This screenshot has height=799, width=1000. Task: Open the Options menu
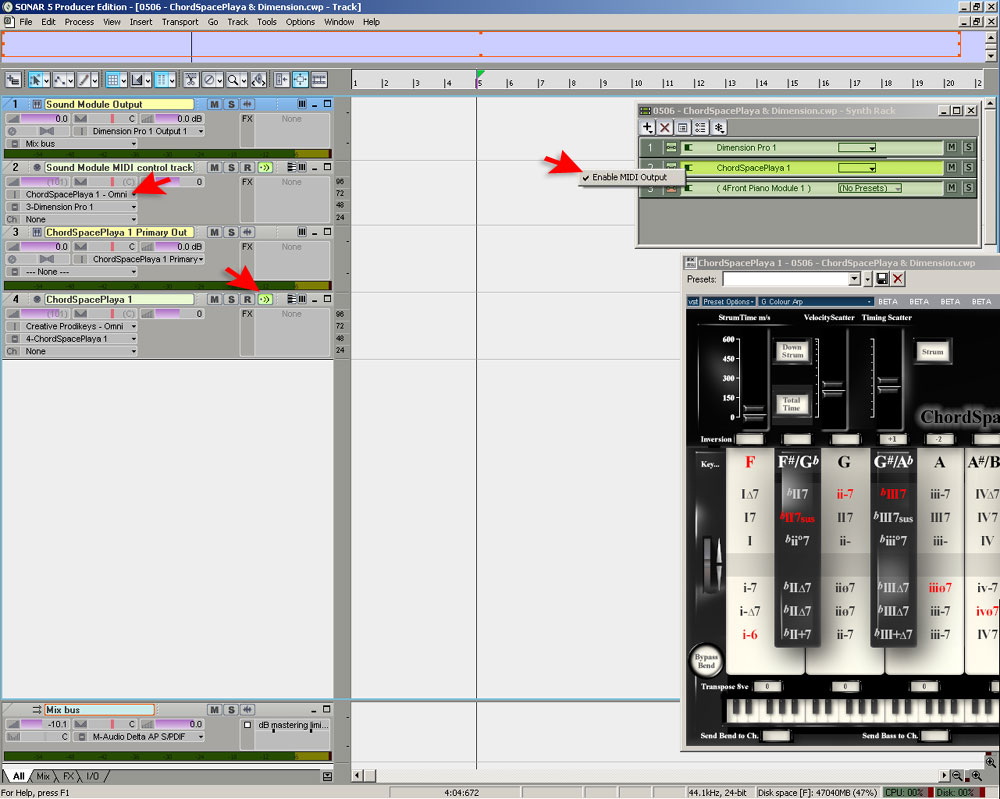coord(300,22)
